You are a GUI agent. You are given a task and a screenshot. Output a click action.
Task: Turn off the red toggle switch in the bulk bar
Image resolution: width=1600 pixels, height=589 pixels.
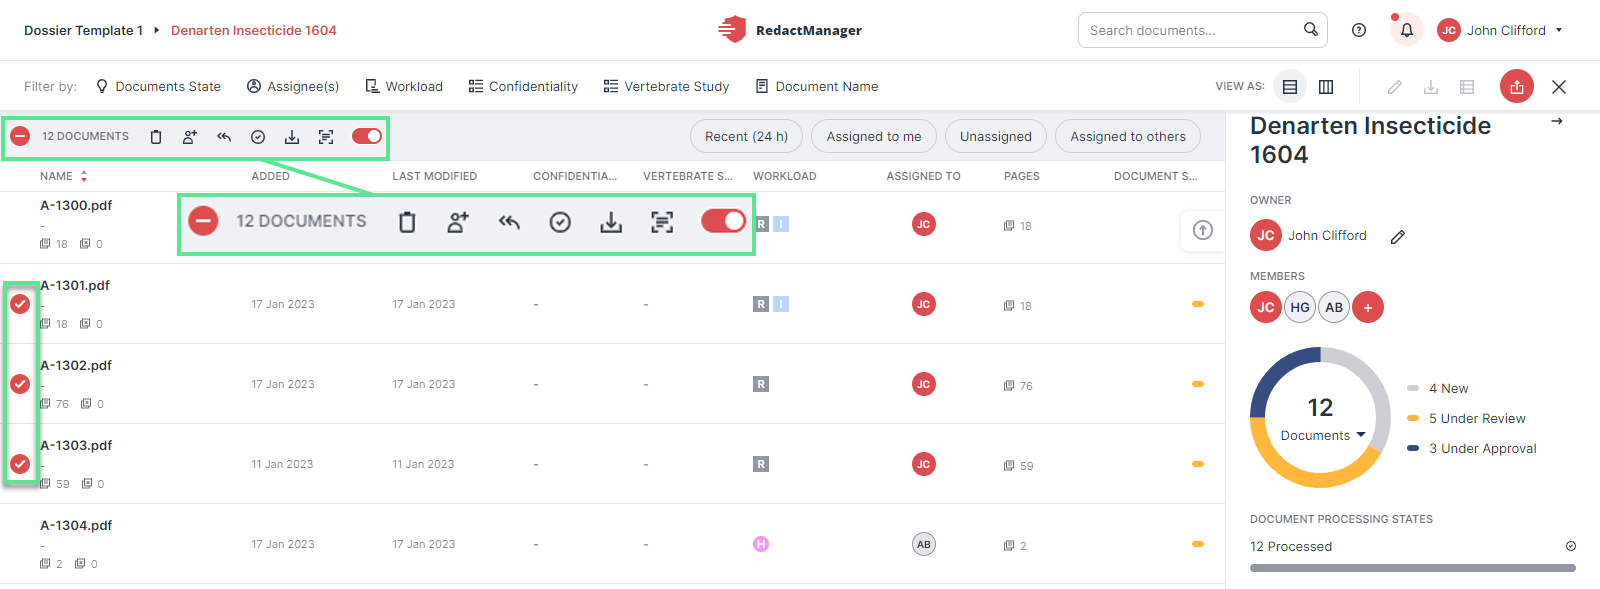[367, 136]
